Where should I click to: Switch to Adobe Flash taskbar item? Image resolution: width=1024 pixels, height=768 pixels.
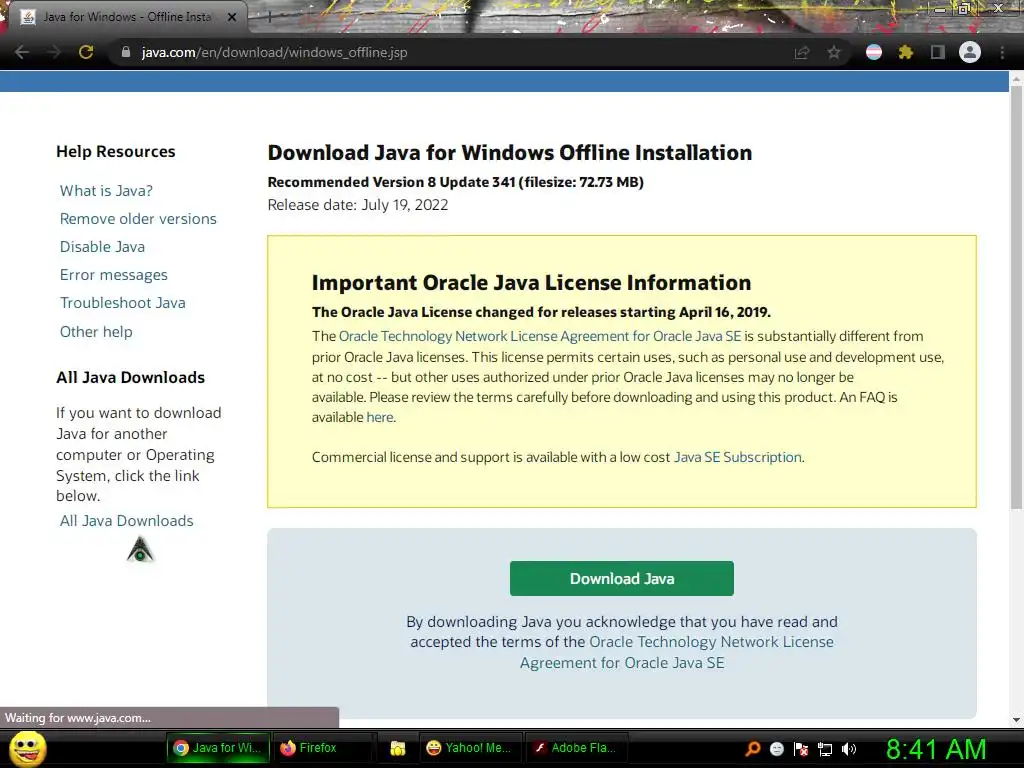click(576, 748)
